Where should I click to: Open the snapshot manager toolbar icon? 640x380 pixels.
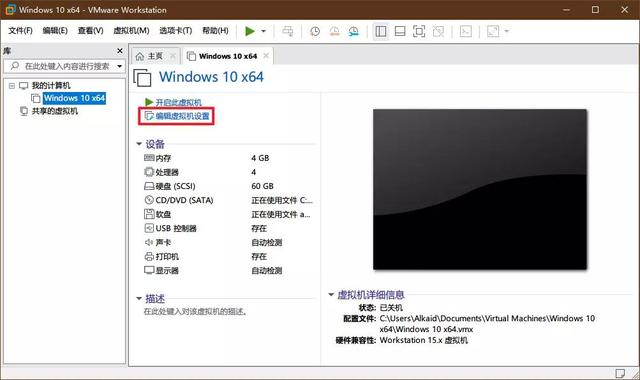pyautogui.click(x=353, y=31)
